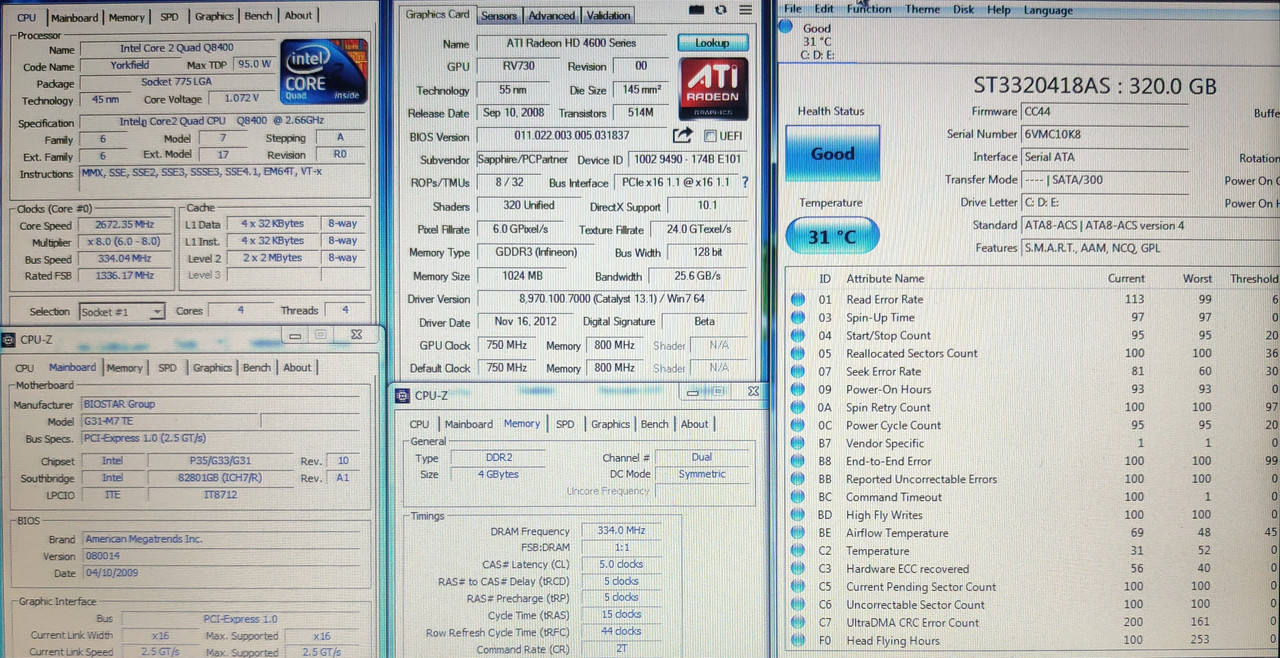
Task: Click the Good health status button
Action: pos(832,153)
